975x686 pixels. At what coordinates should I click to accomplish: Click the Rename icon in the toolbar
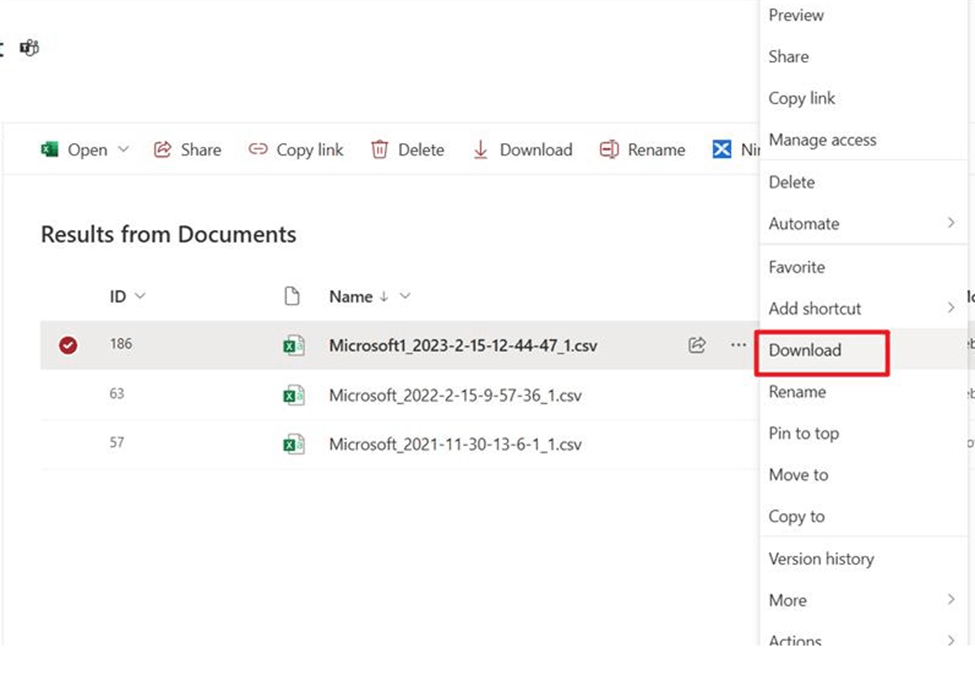tap(609, 150)
